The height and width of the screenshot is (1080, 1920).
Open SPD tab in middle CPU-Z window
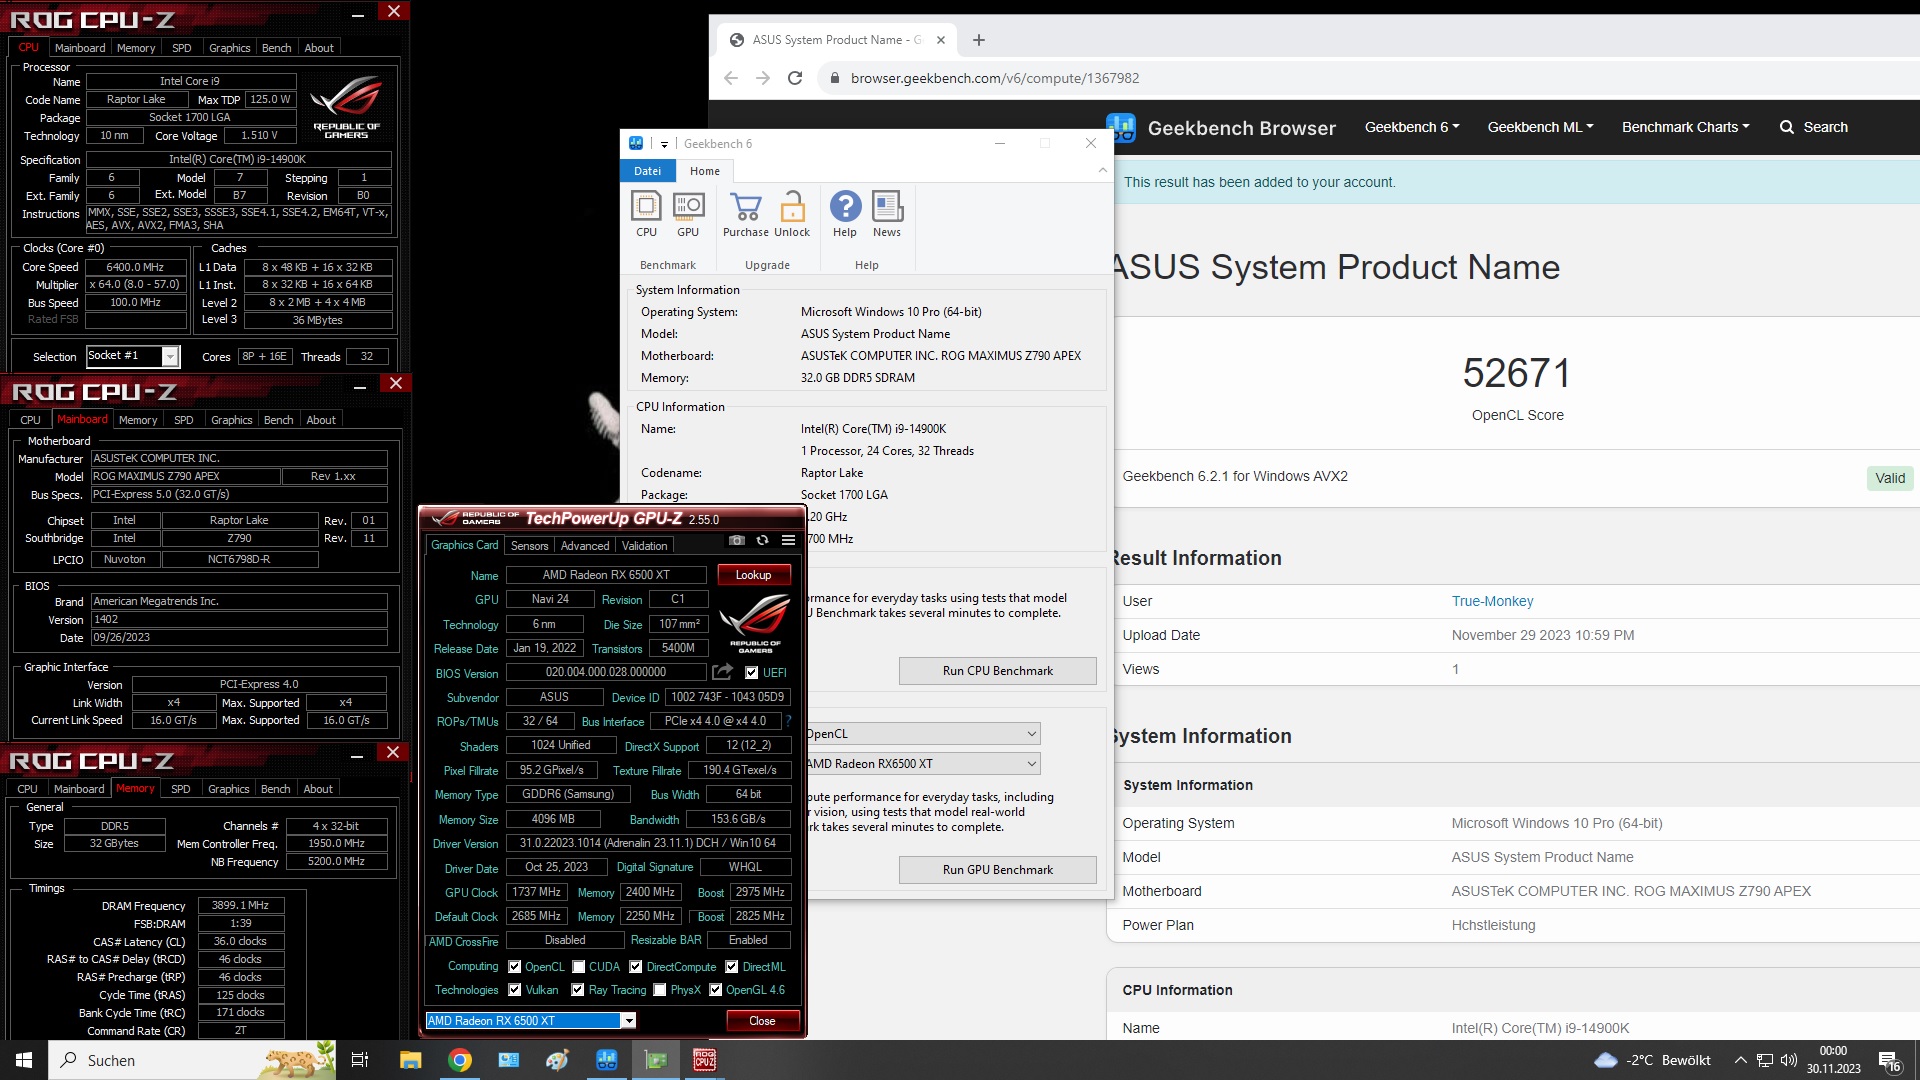pos(183,420)
